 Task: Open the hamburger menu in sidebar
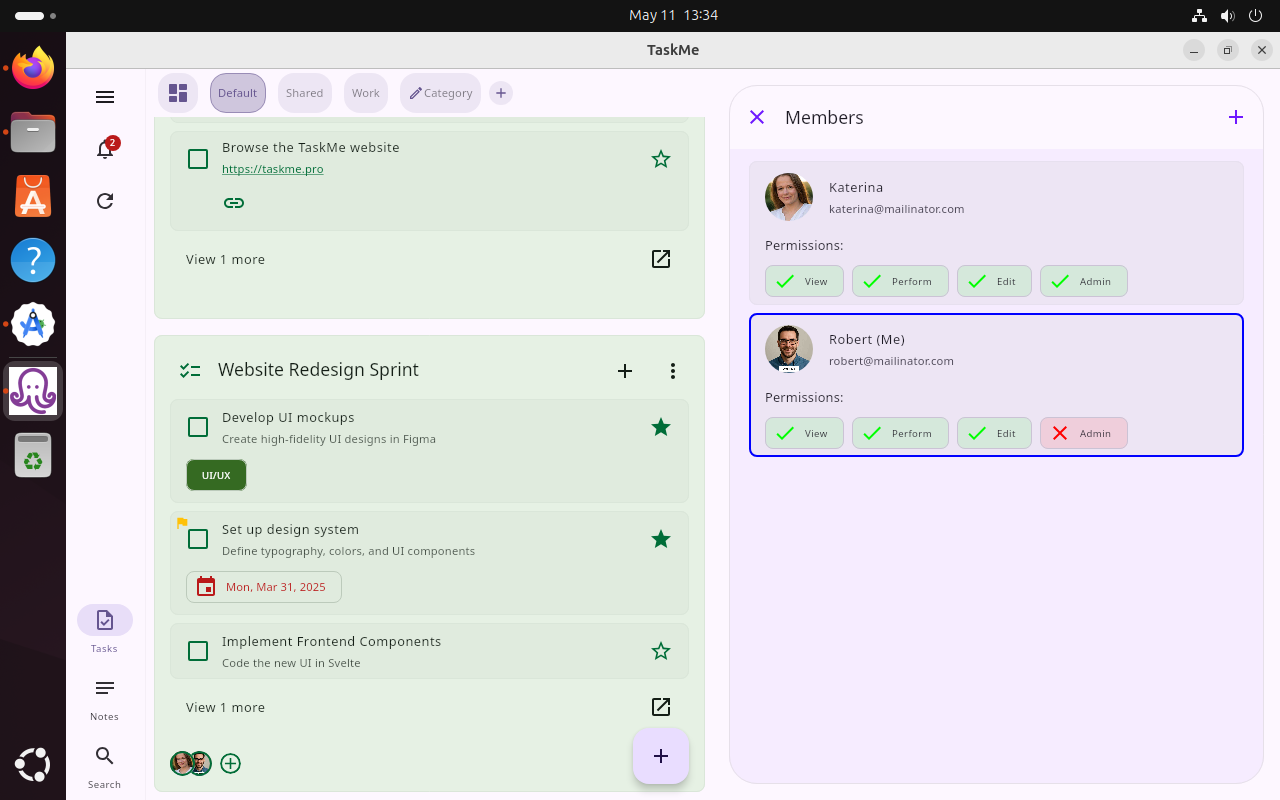click(105, 97)
